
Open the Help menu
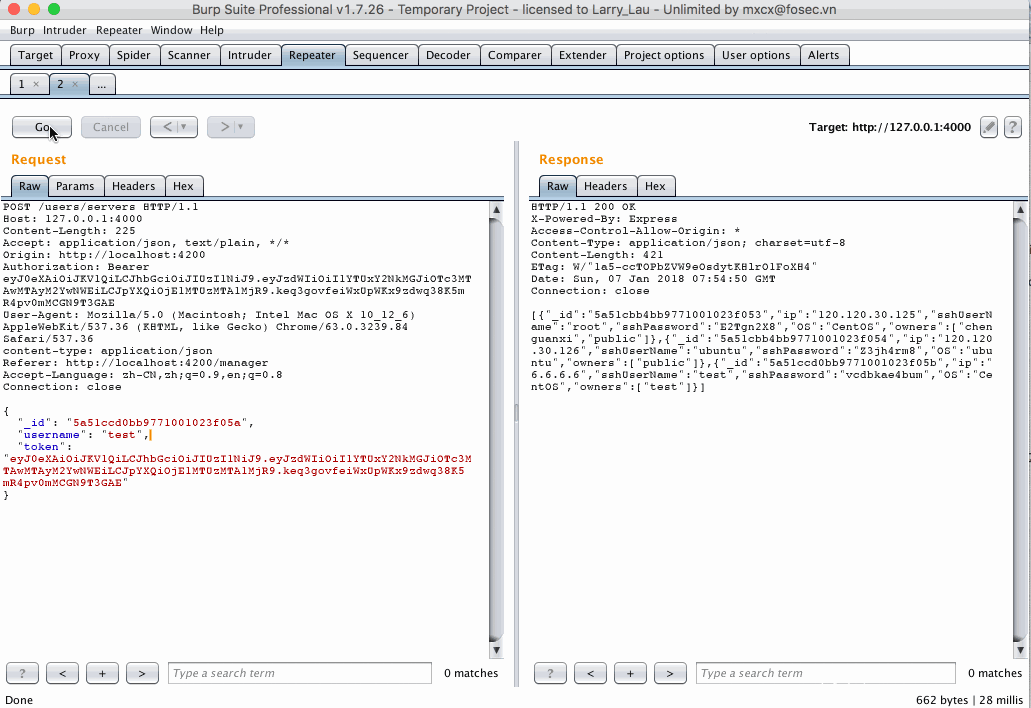[212, 30]
